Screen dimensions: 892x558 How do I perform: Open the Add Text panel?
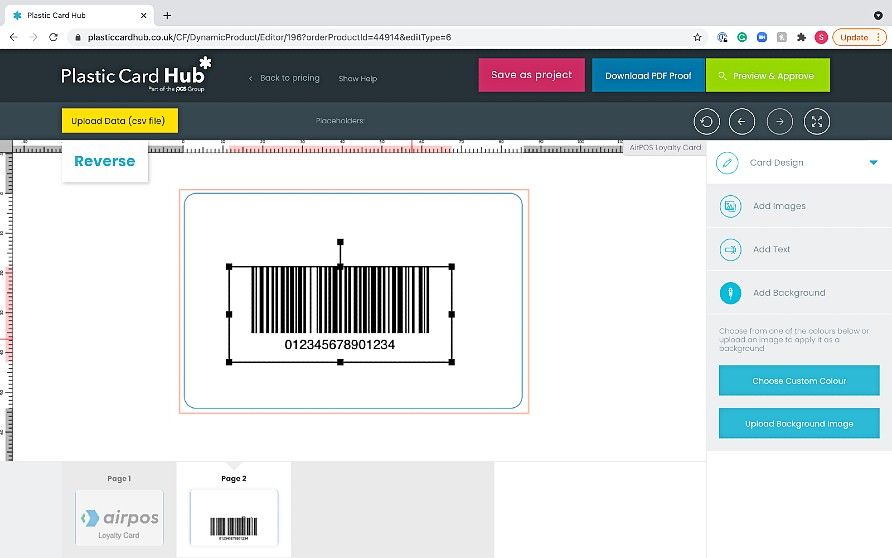point(799,249)
